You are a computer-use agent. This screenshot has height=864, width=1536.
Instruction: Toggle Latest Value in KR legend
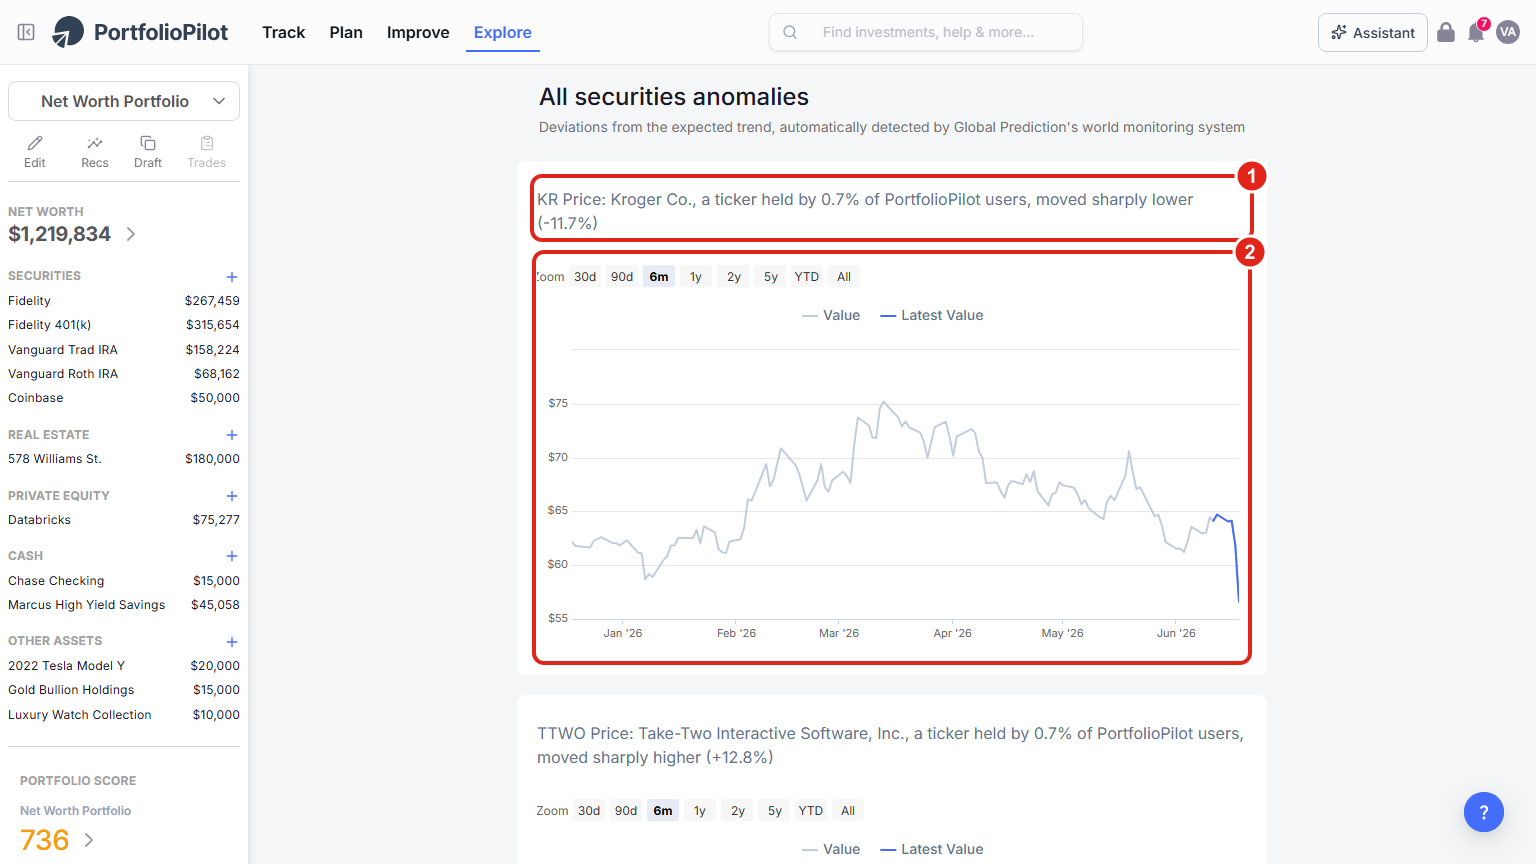pos(931,315)
